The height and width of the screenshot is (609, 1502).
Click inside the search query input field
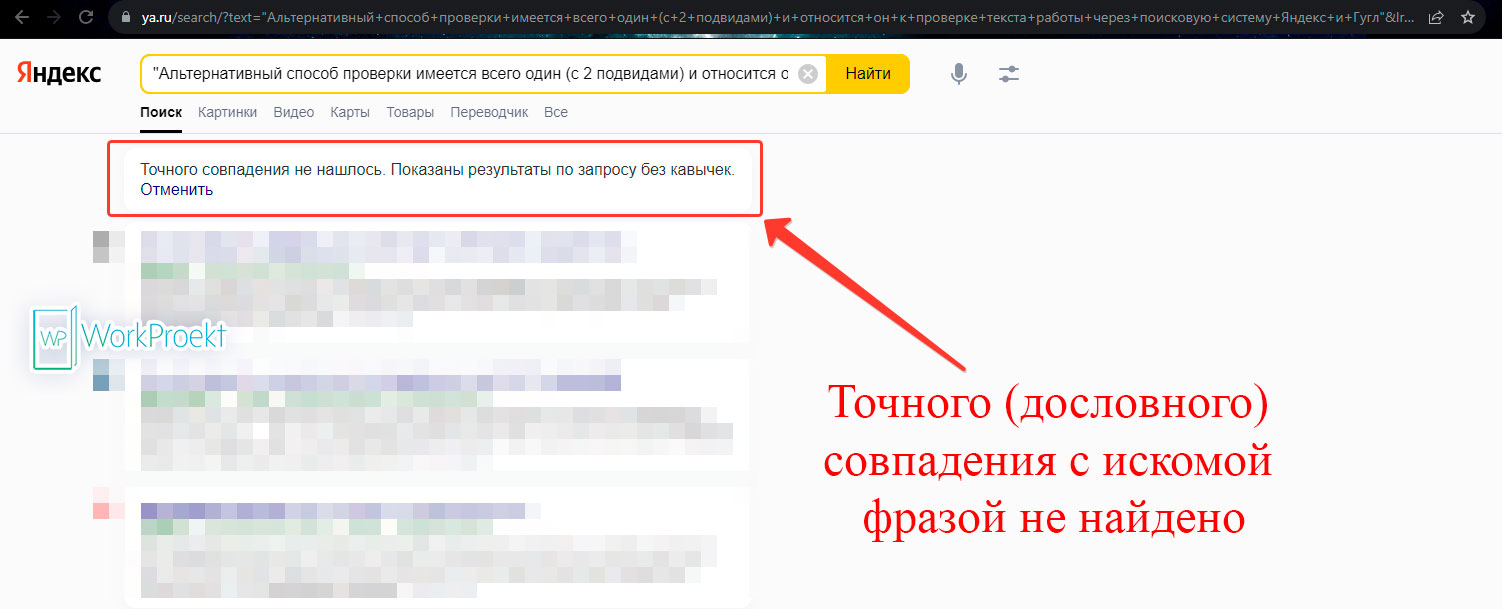click(x=450, y=73)
